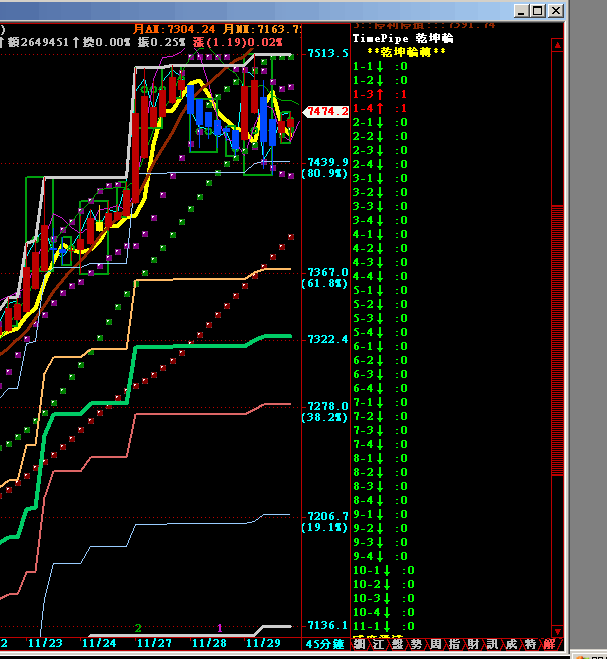The width and height of the screenshot is (607, 659).
Task: Click the 38.2% retracement level label
Action: tap(325, 418)
